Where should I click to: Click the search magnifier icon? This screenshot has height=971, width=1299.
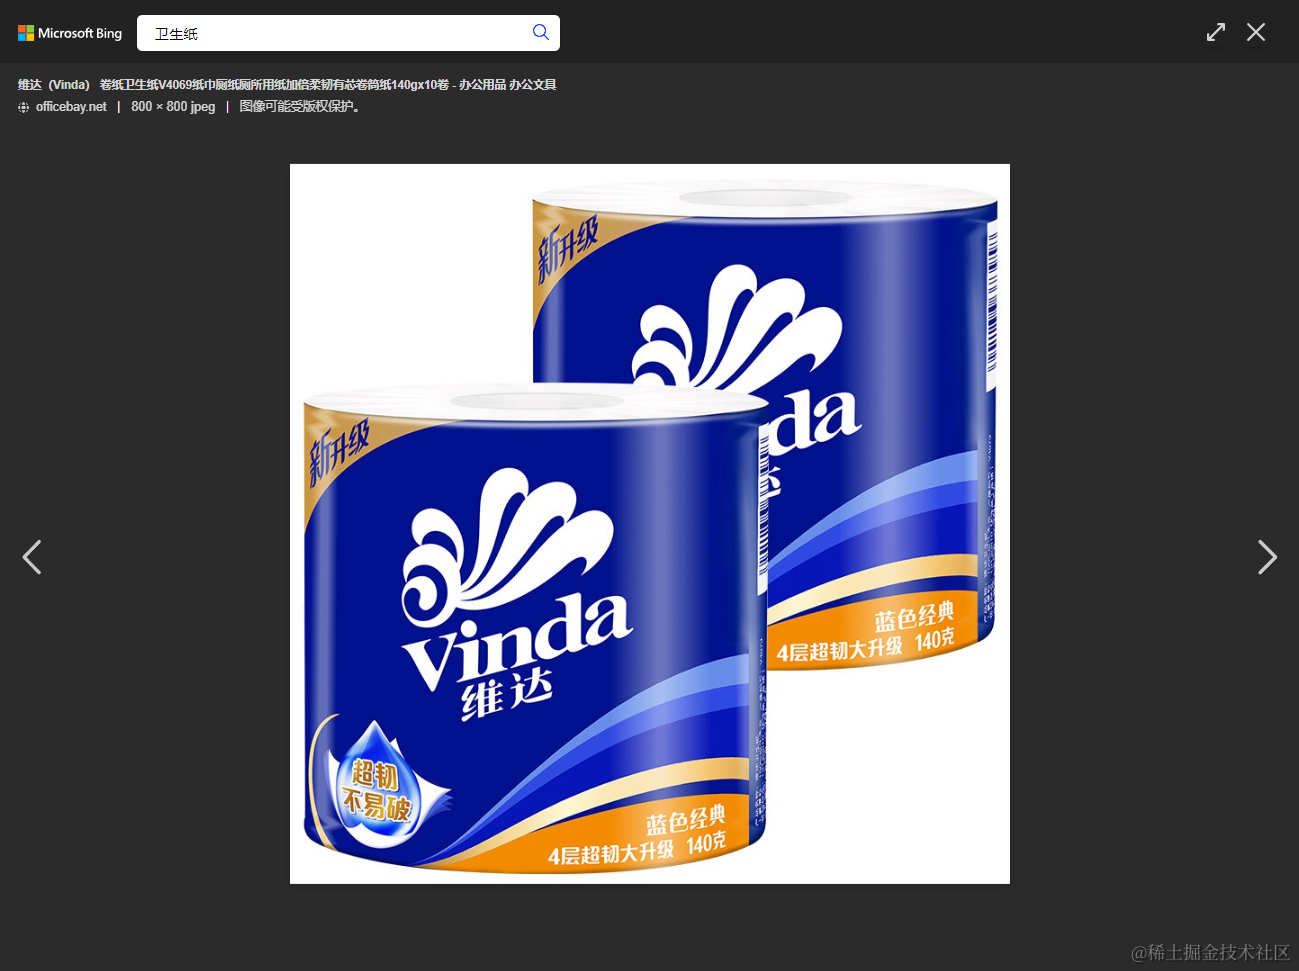point(541,32)
